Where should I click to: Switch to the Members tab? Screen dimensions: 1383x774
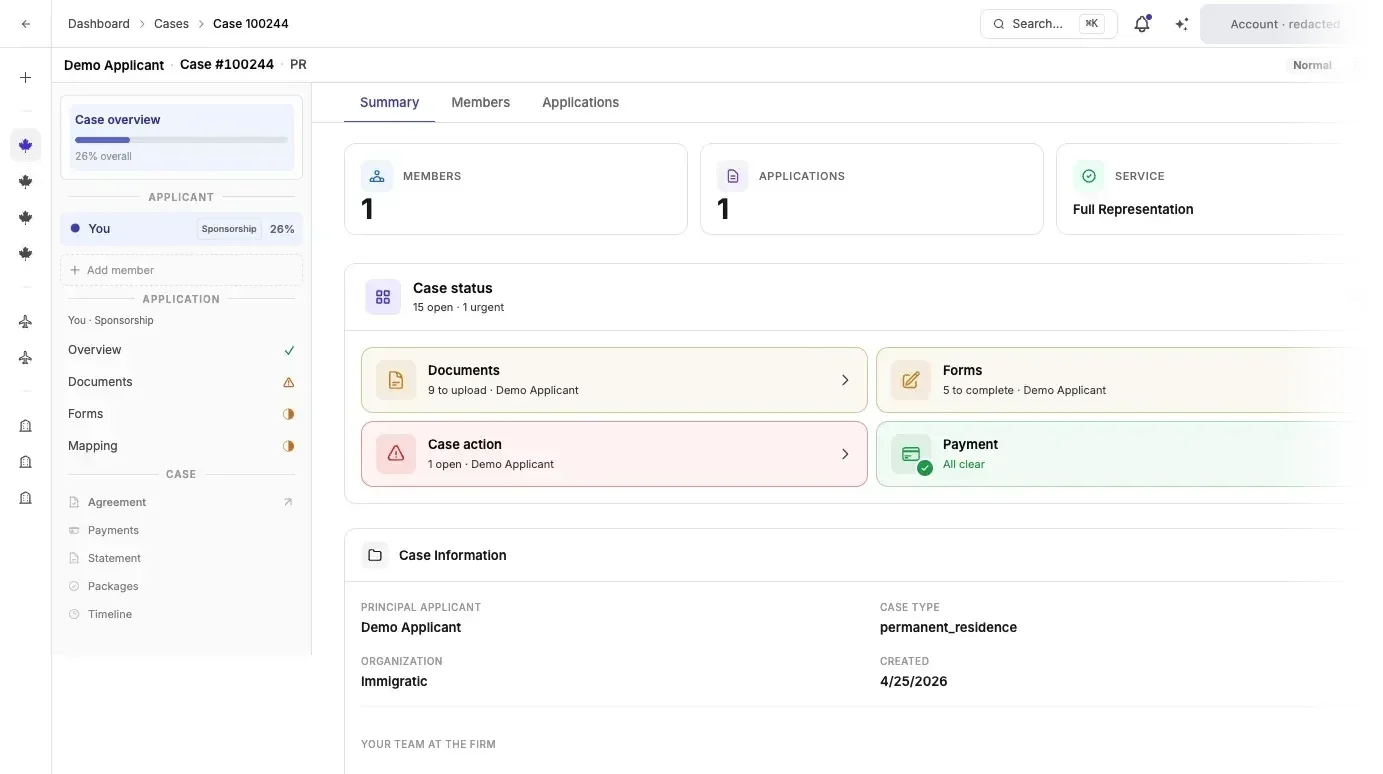click(x=480, y=102)
